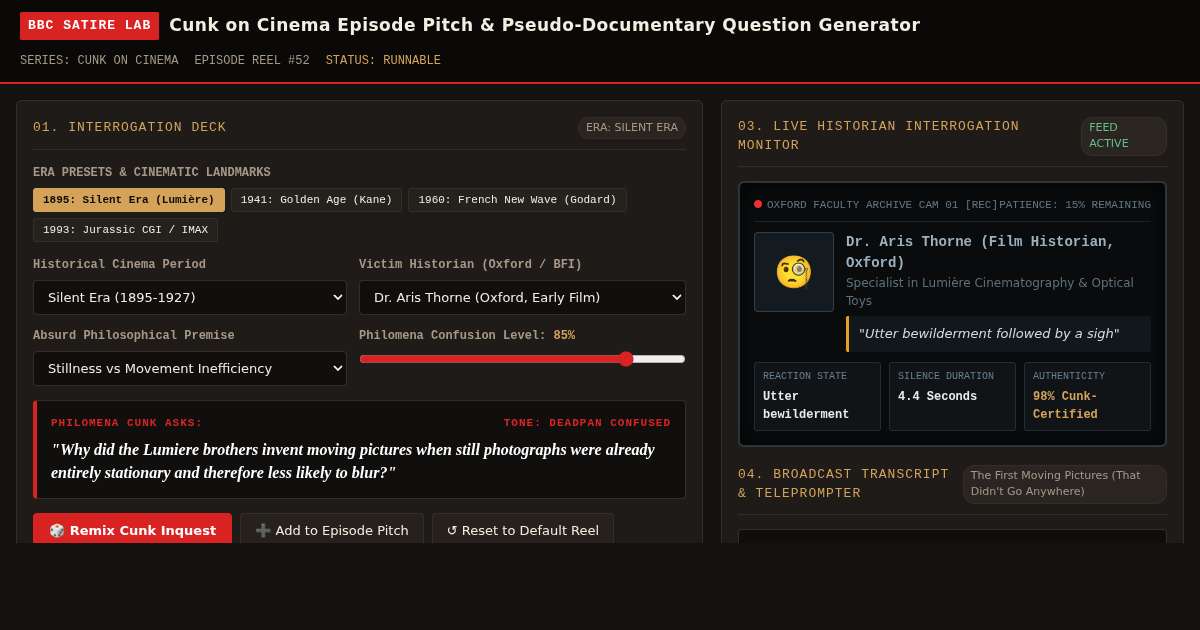Click the 'The First Moving Pictures' title badge
The width and height of the screenshot is (1200, 630).
(x=1065, y=484)
